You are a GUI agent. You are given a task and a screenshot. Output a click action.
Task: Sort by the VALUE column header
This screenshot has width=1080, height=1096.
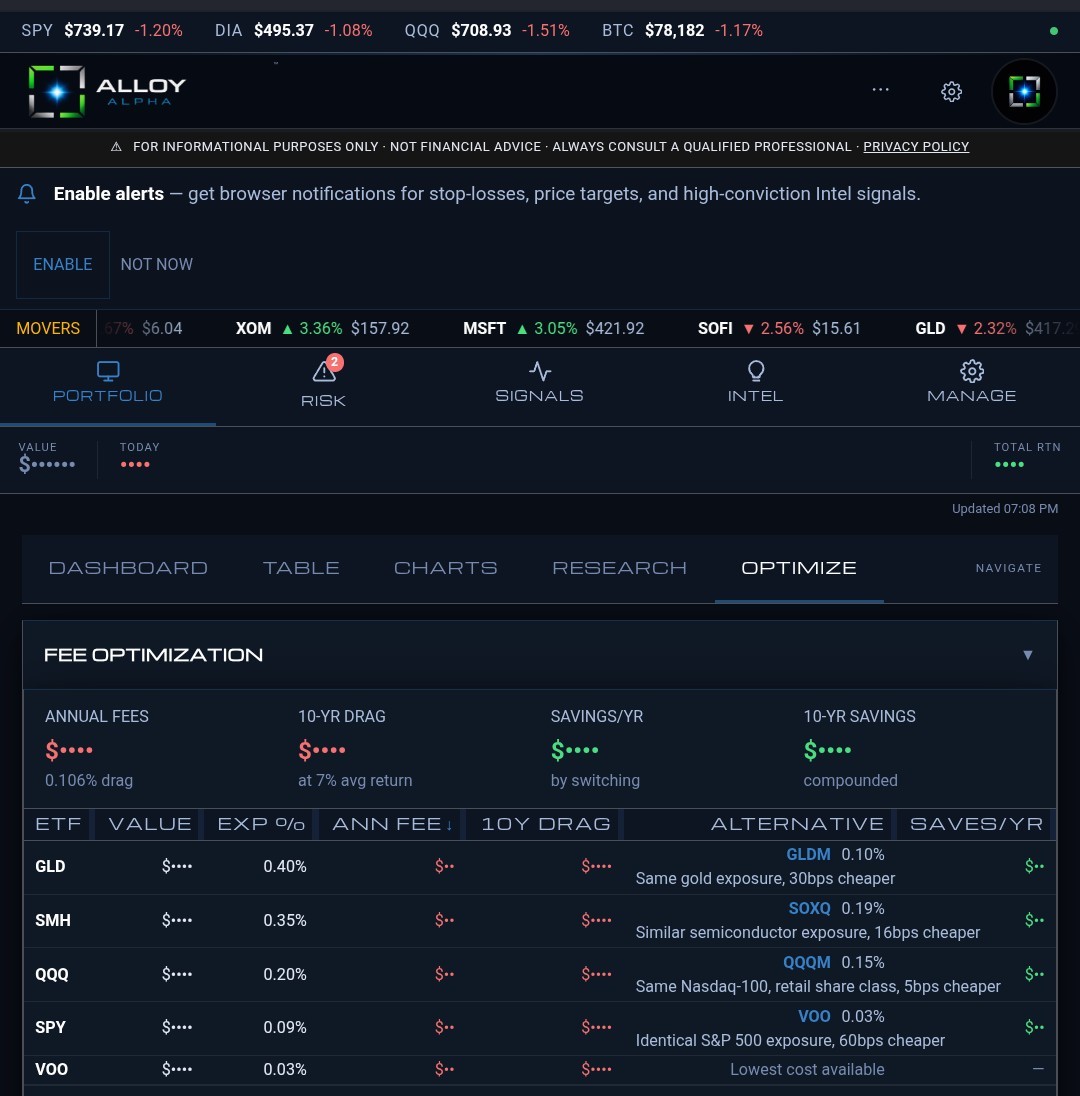(150, 824)
